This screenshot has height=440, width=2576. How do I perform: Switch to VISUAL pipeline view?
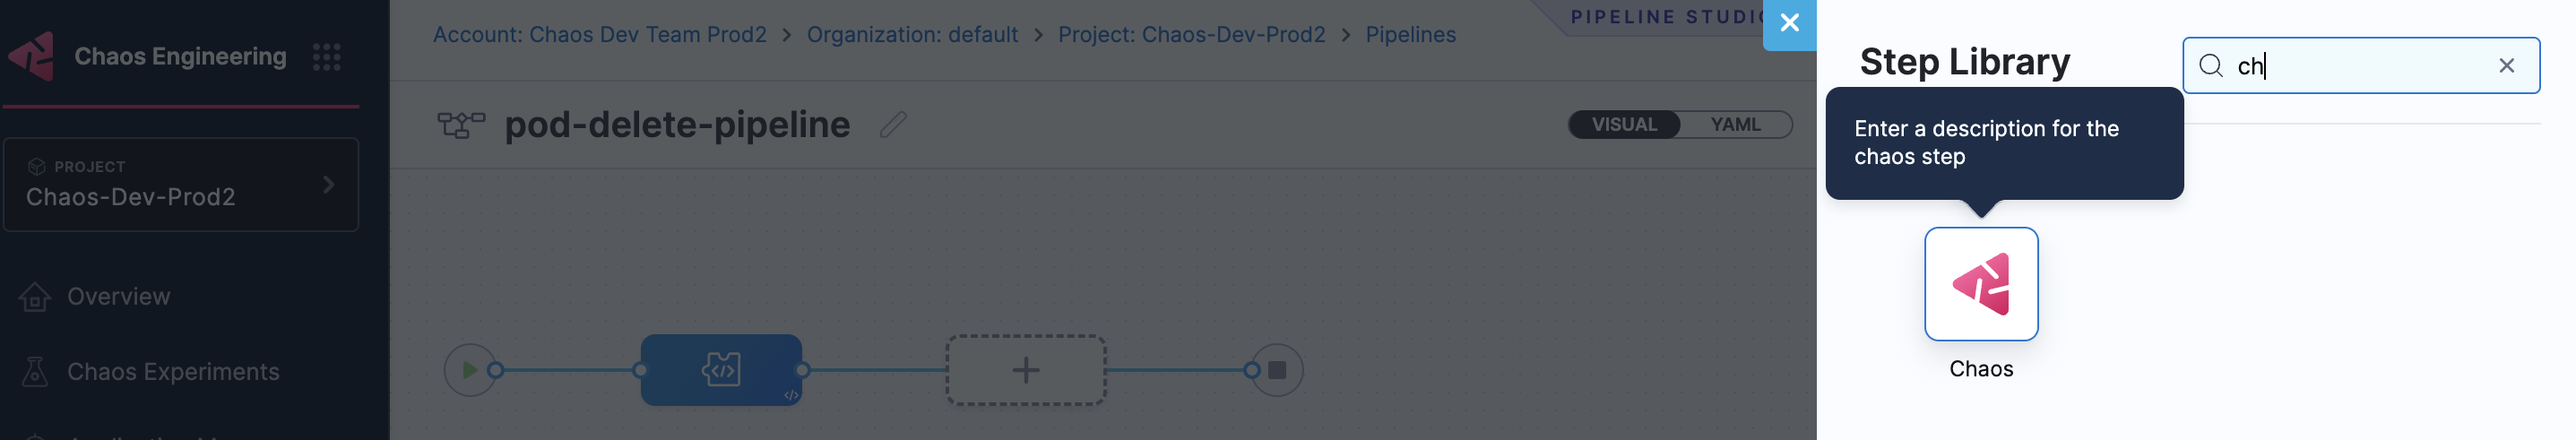pos(1624,125)
